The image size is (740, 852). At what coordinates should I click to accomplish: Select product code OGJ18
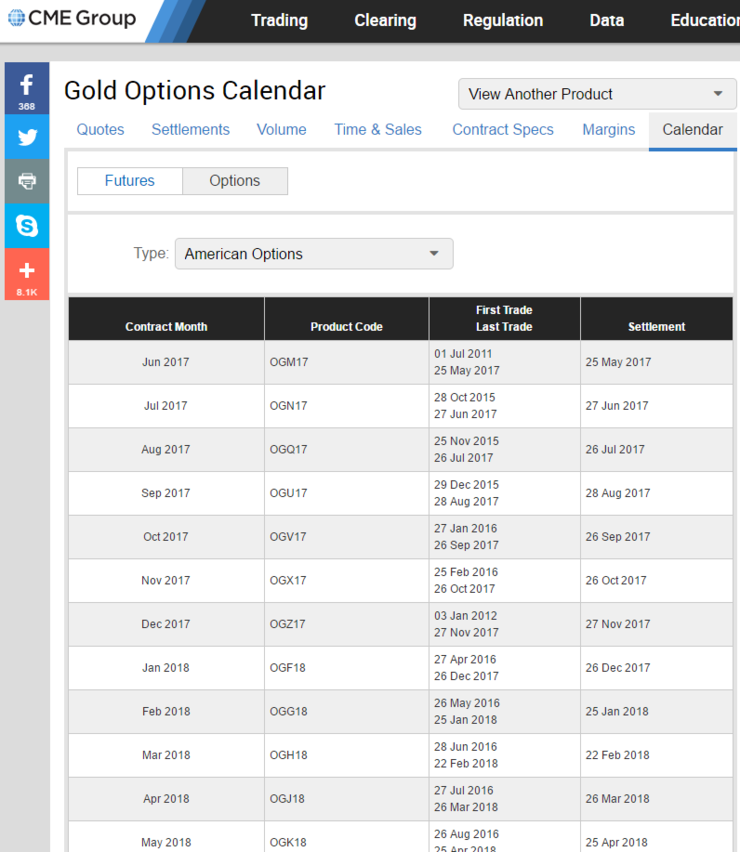tap(287, 799)
